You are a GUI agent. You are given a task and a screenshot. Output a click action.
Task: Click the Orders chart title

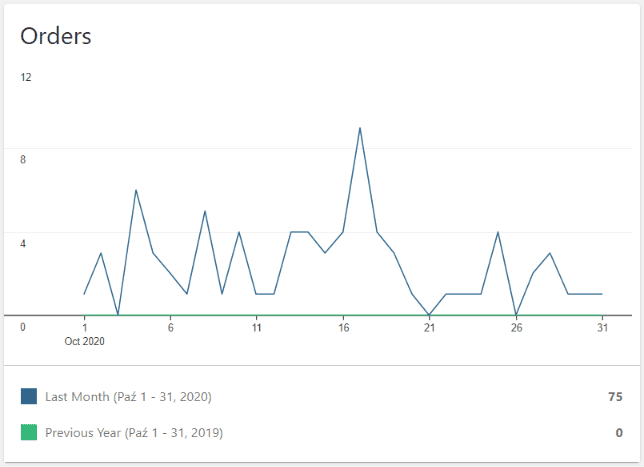click(56, 37)
